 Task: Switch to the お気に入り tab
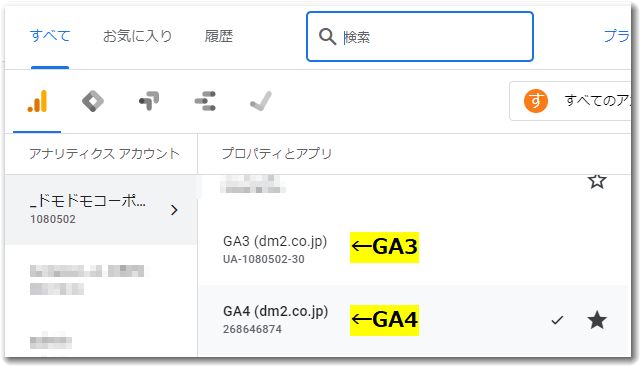pos(138,36)
